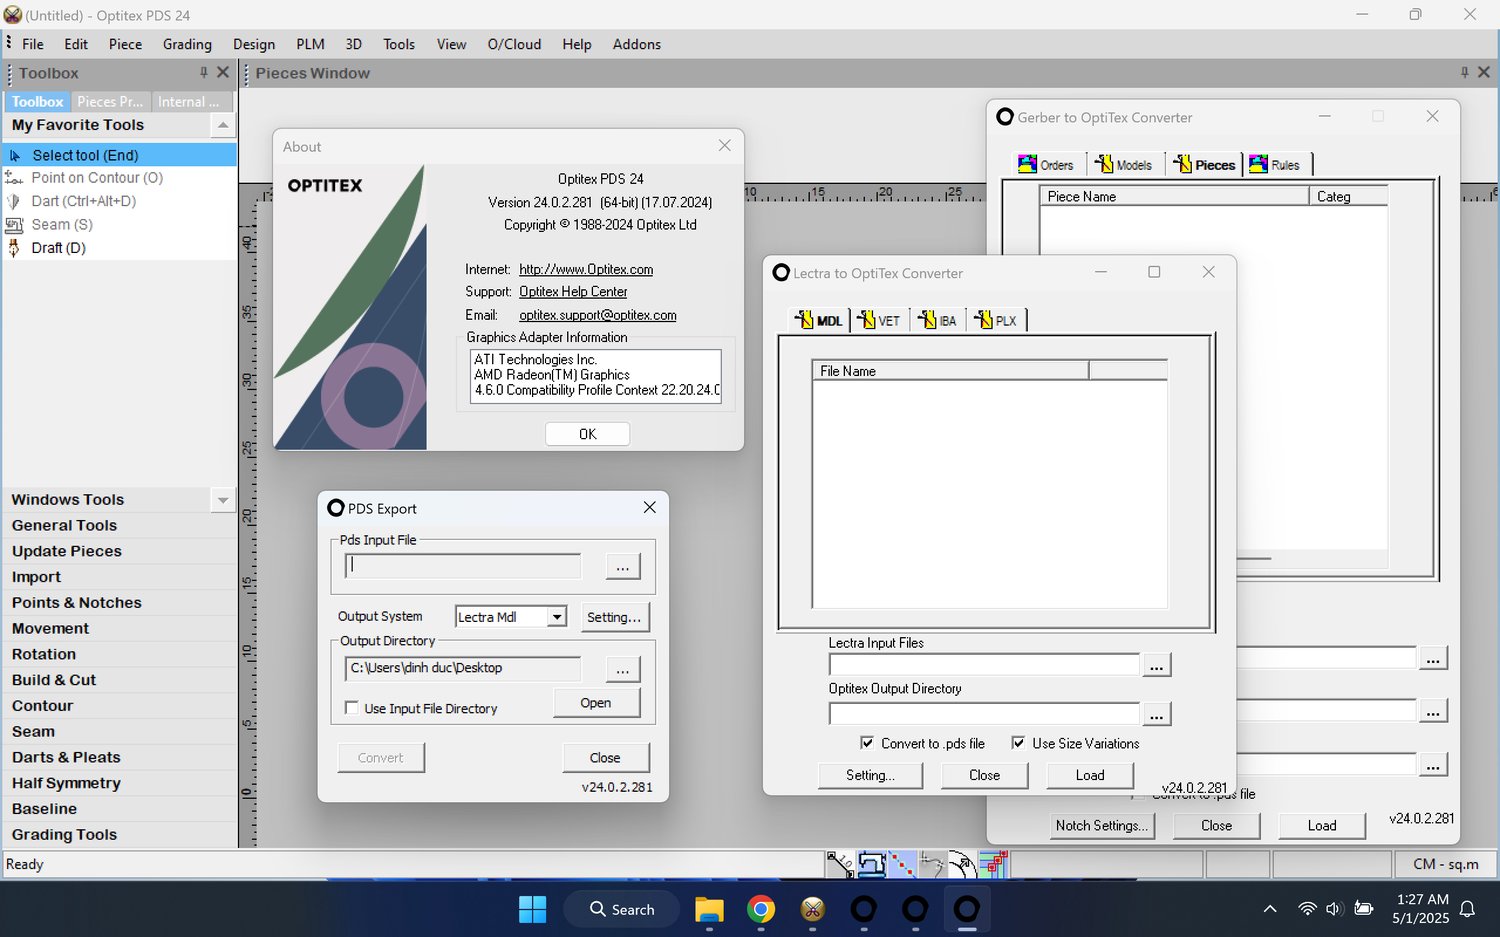Click the Pds Input File text field
Viewport: 1500px width, 937px height.
463,566
